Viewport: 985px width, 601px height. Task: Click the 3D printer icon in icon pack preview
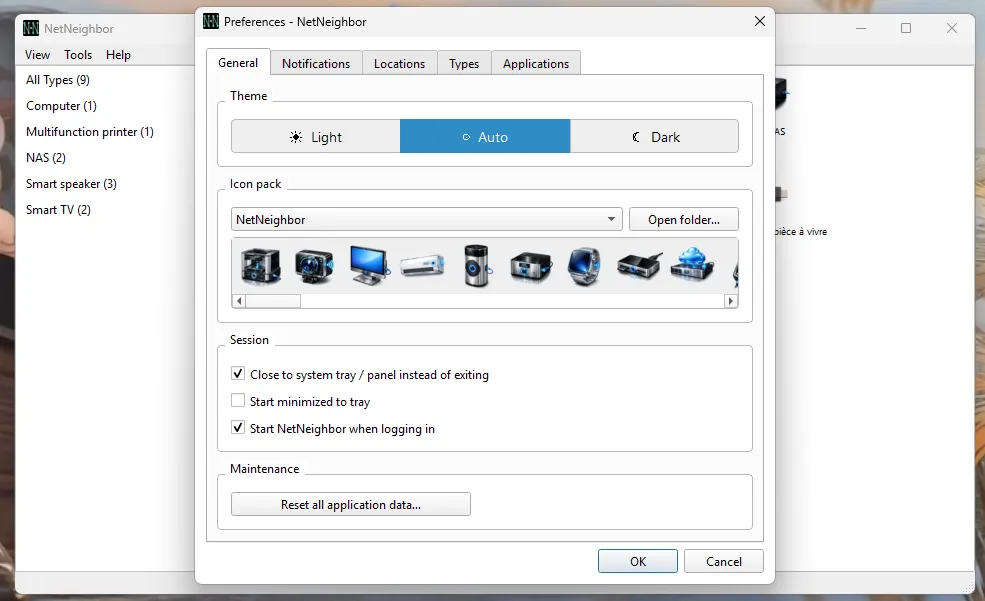[x=261, y=266]
